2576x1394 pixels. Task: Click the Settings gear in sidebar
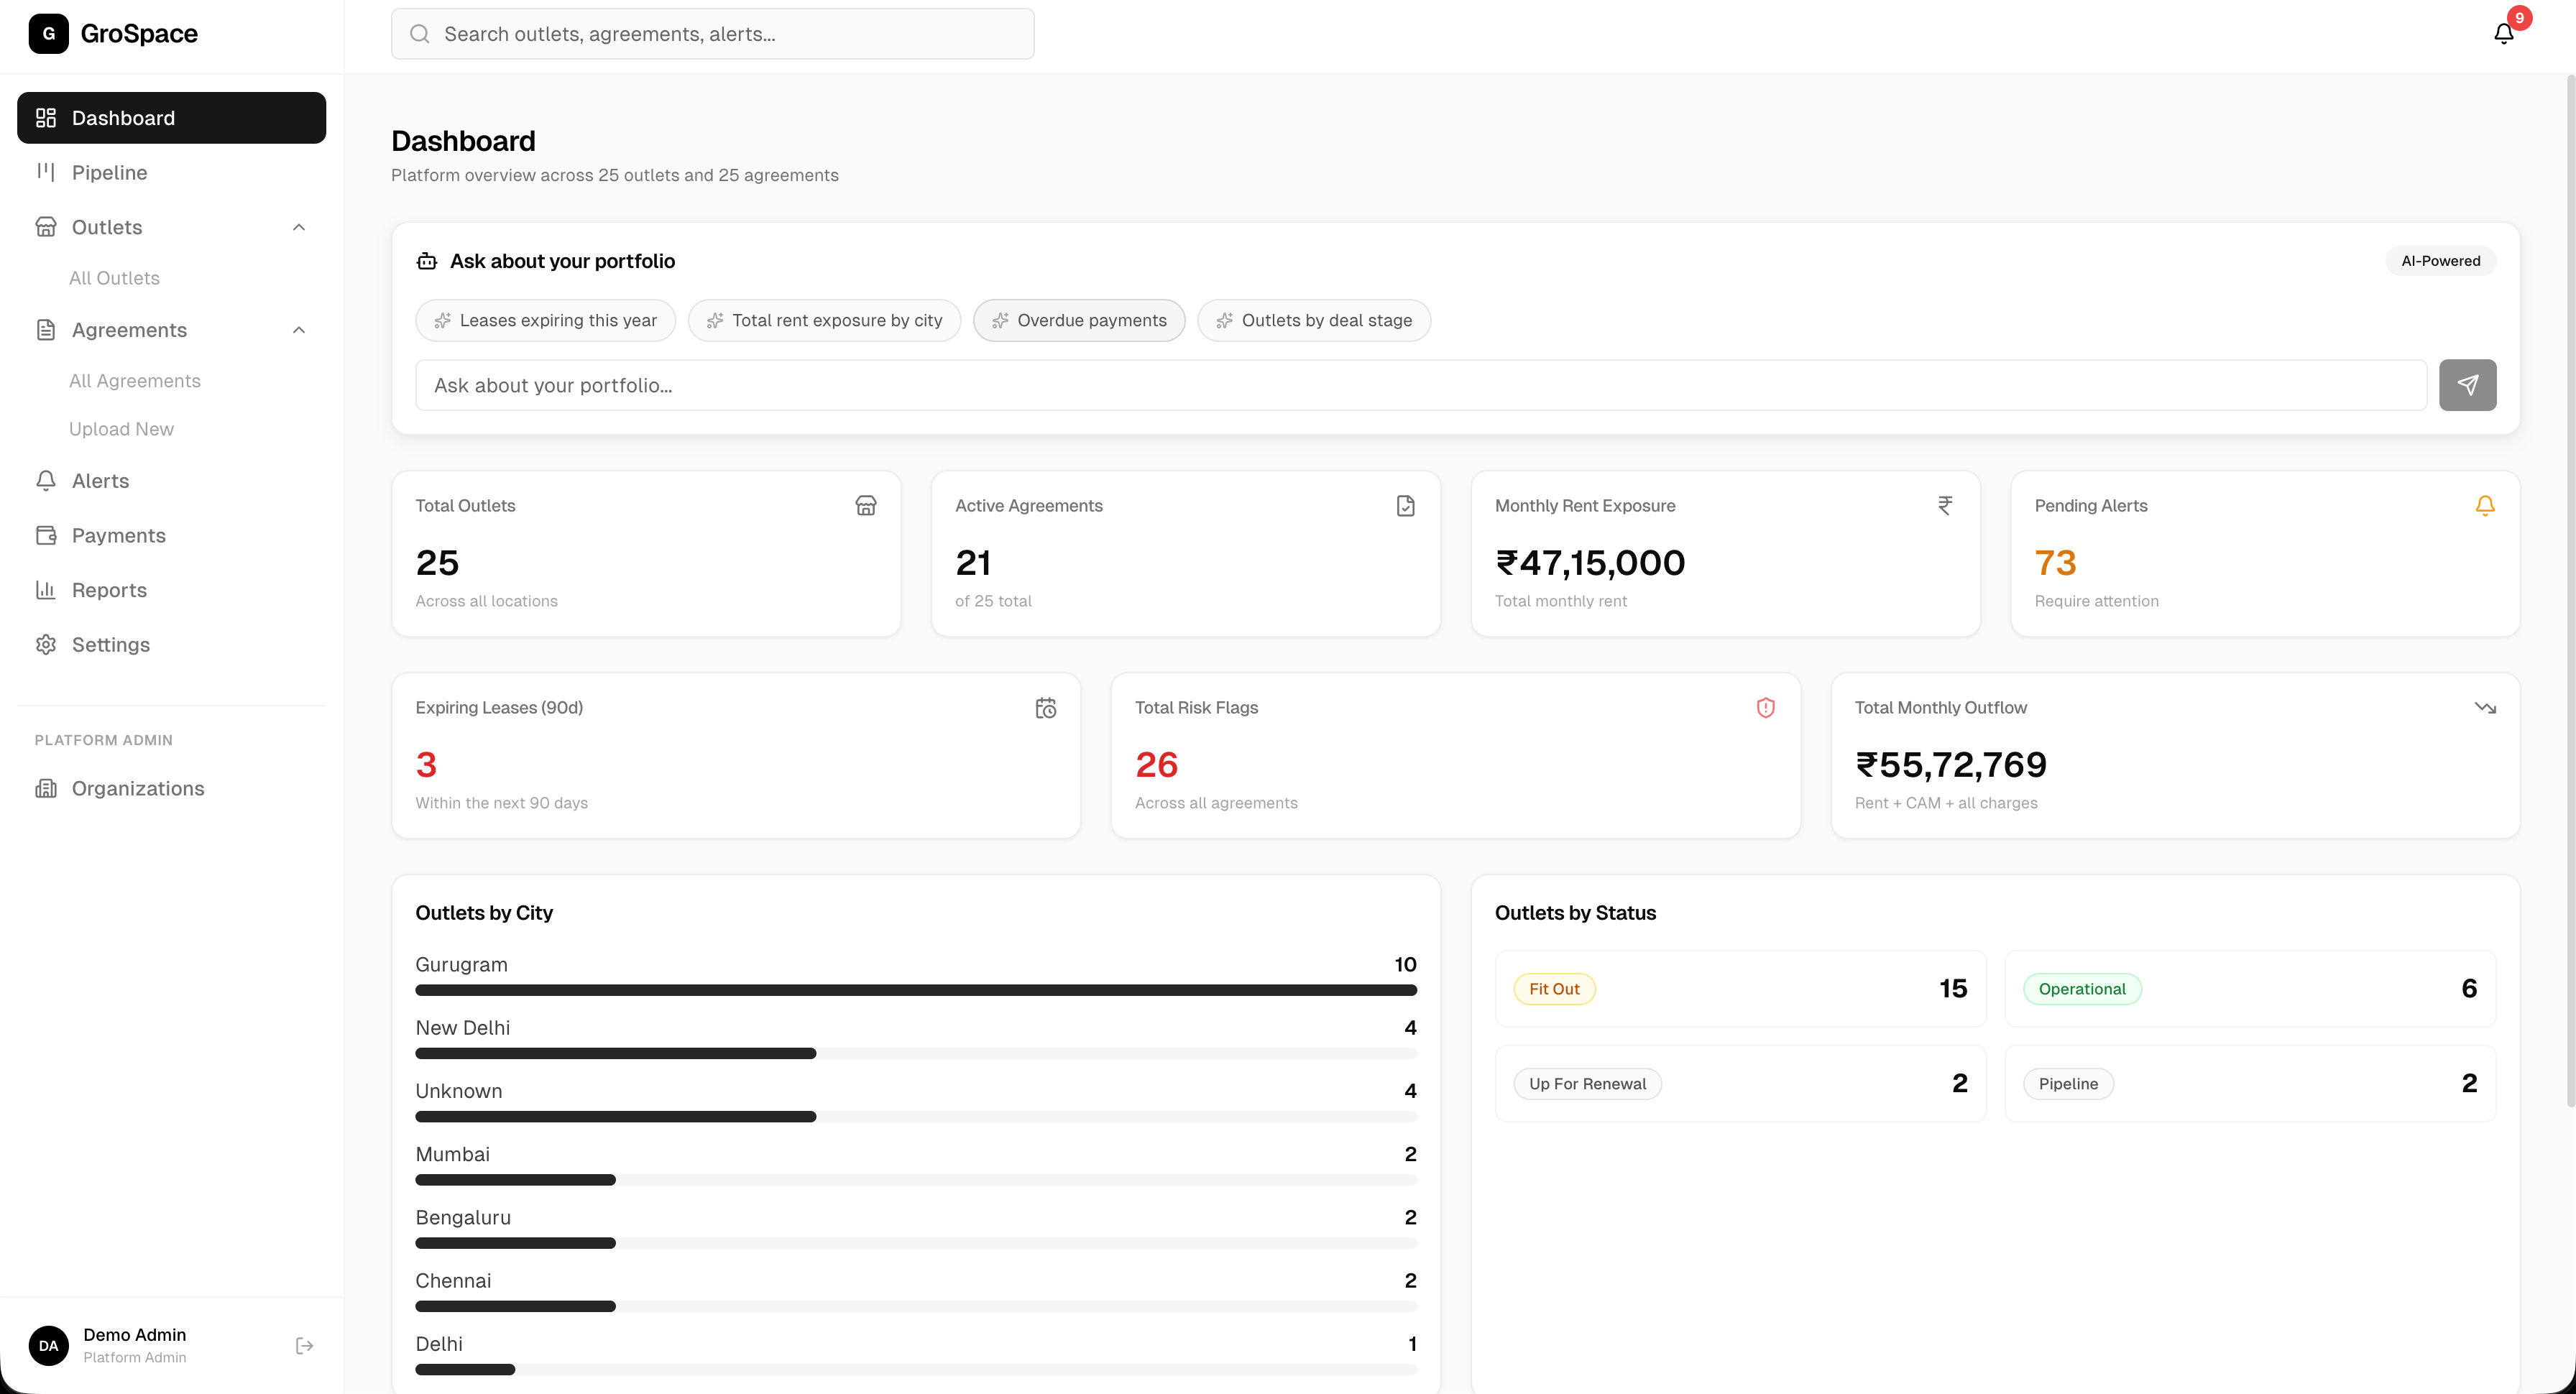click(46, 644)
